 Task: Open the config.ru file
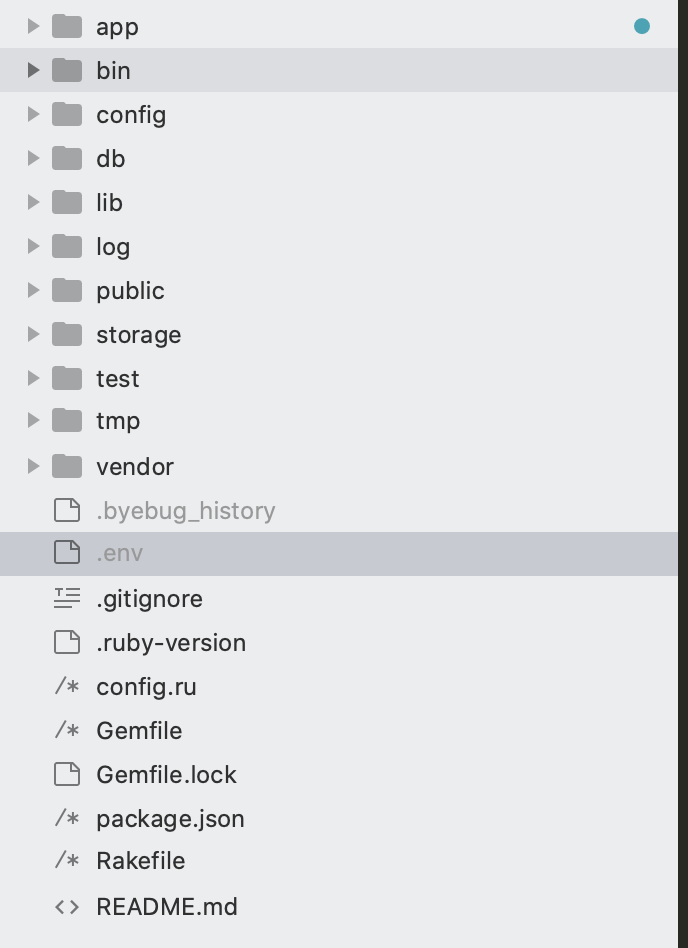146,687
